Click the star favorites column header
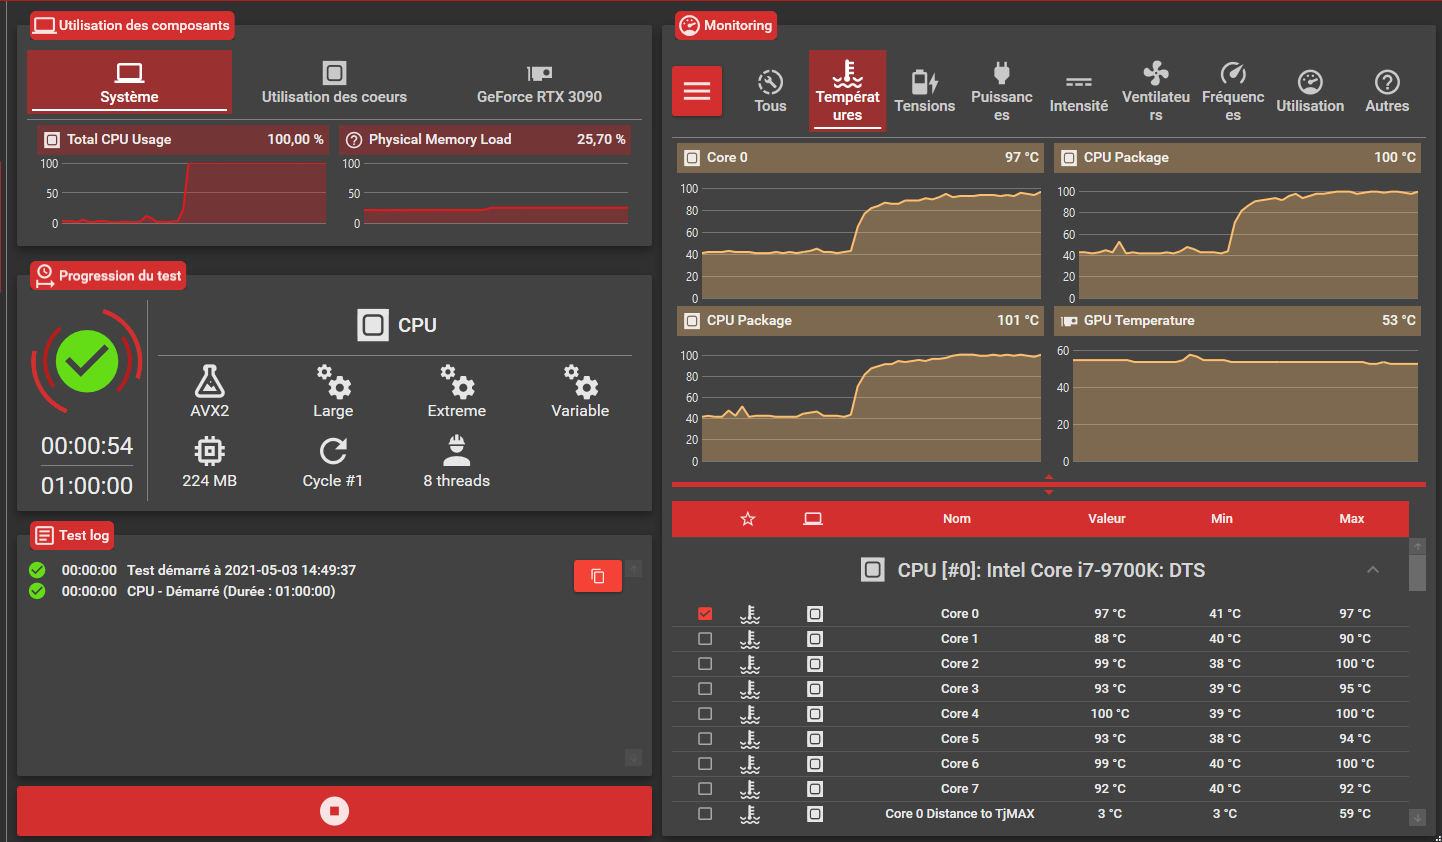 tap(748, 518)
